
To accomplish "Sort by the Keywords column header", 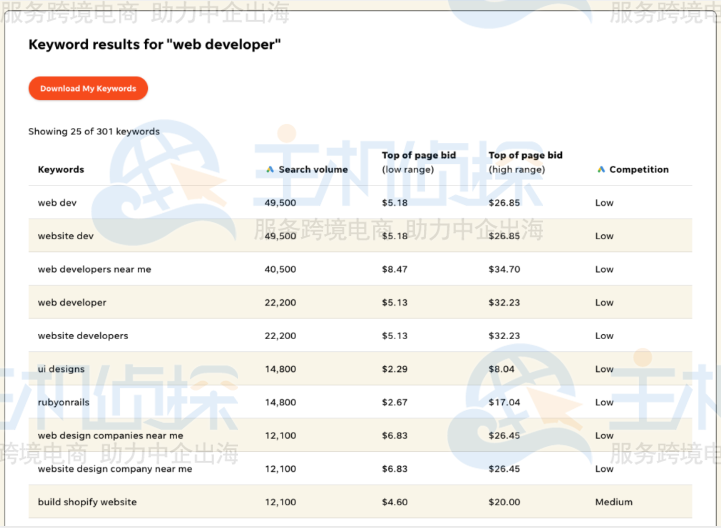I will point(61,170).
